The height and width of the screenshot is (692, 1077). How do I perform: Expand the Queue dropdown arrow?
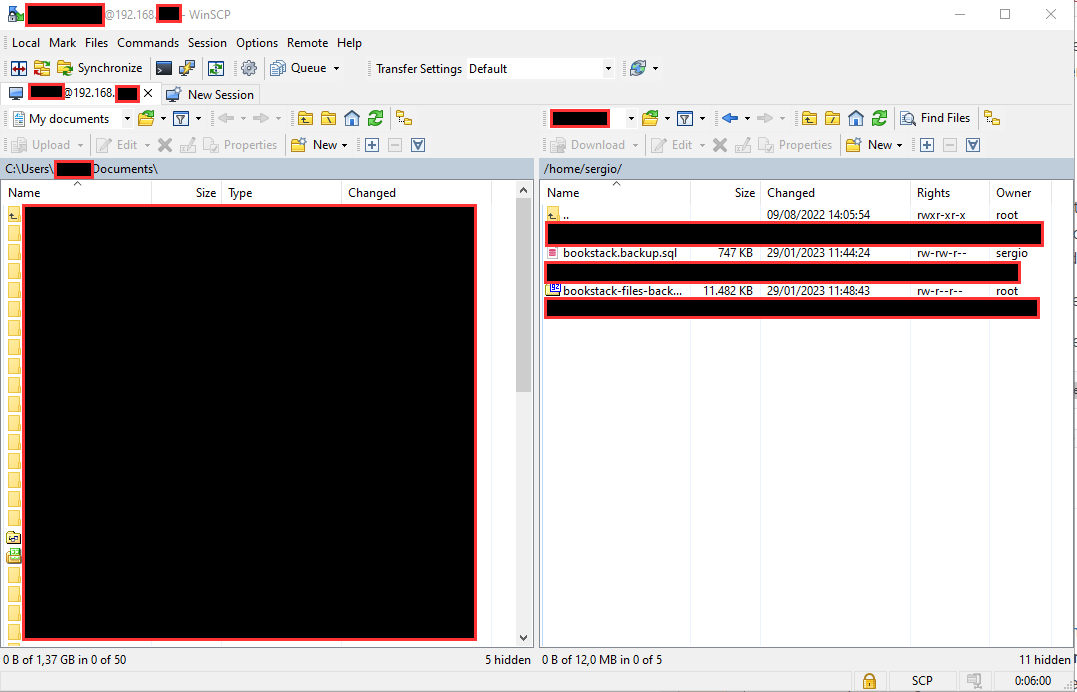337,68
